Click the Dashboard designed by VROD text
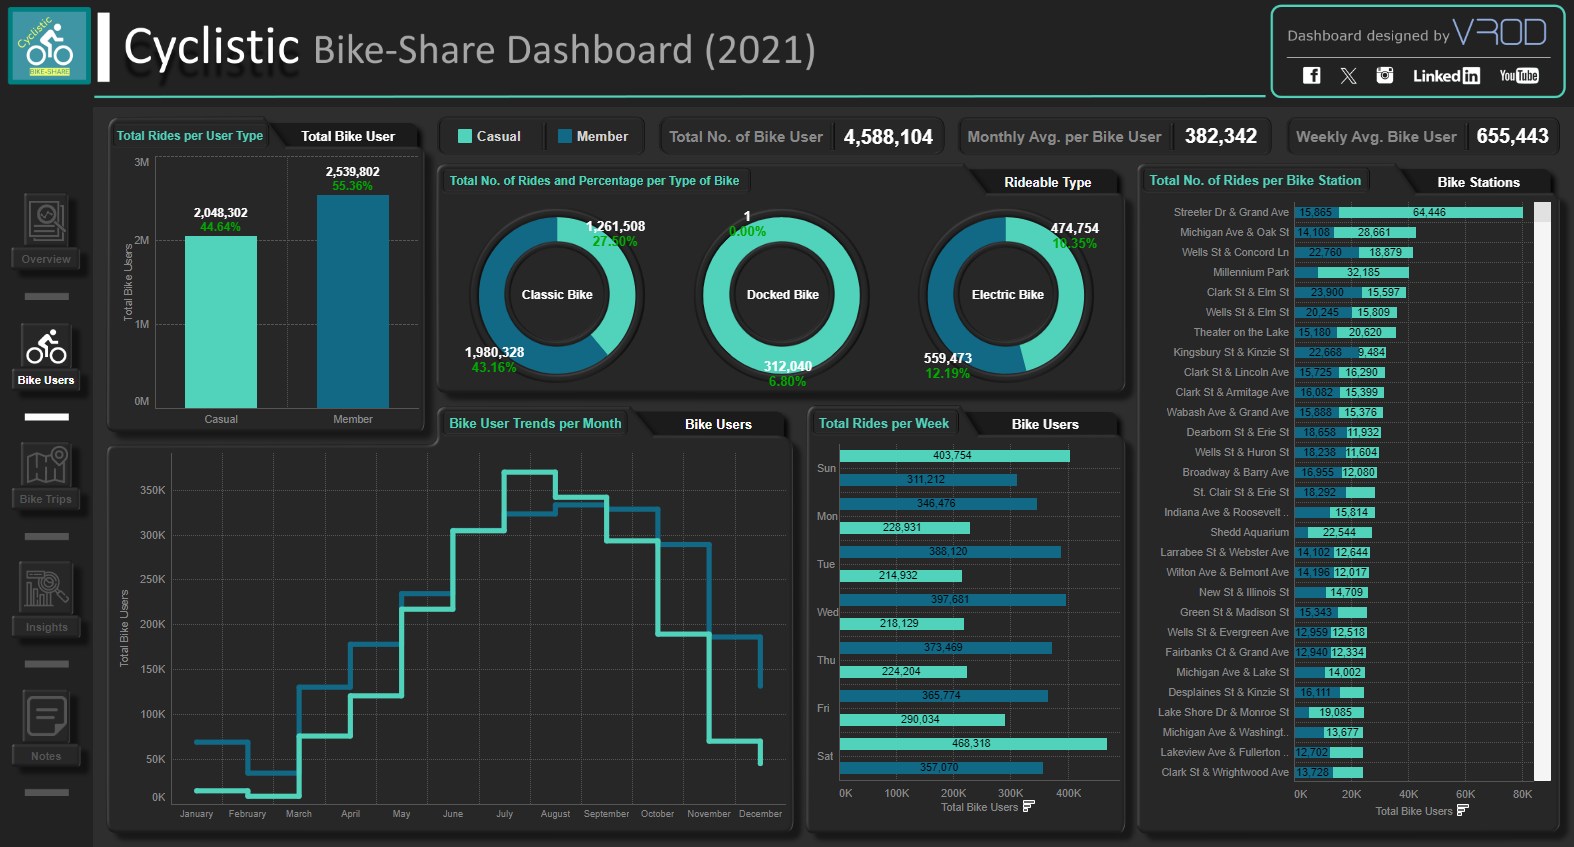 [x=1417, y=34]
